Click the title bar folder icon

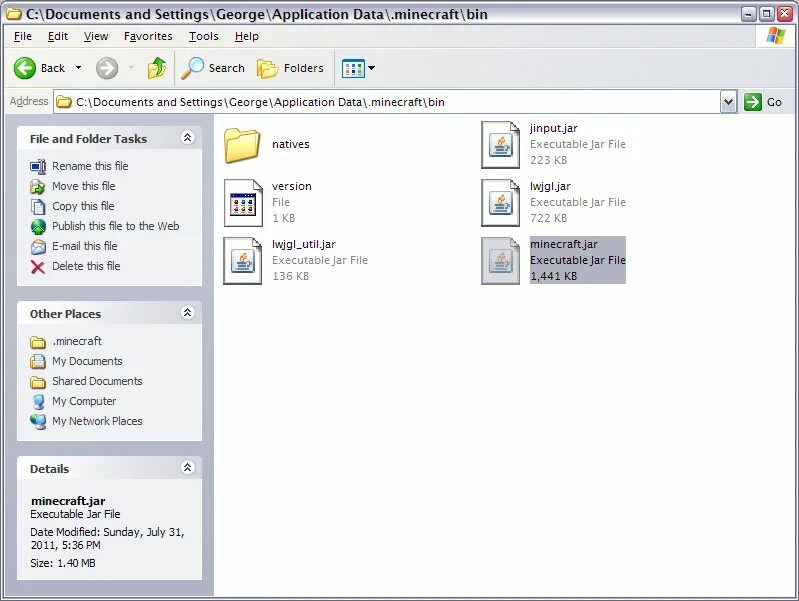coord(14,14)
